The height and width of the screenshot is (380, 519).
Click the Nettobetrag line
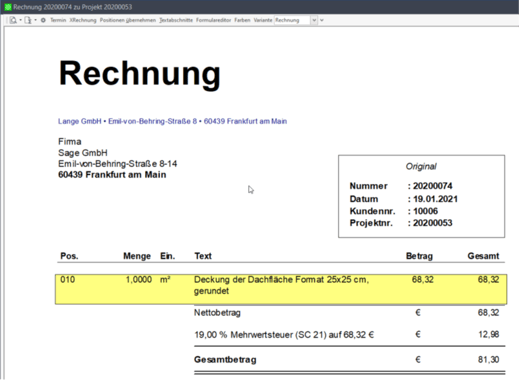pyautogui.click(x=217, y=313)
